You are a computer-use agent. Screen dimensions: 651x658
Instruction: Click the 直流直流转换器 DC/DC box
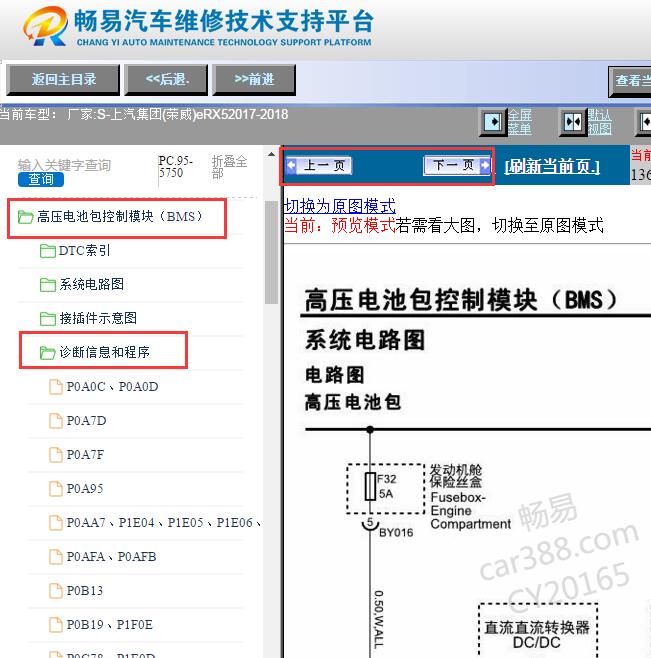click(538, 631)
